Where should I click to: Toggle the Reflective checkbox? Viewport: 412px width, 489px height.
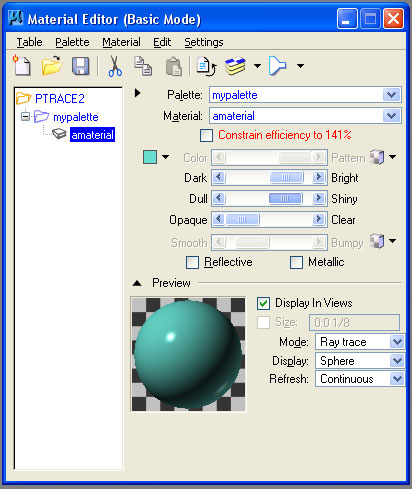click(x=192, y=262)
